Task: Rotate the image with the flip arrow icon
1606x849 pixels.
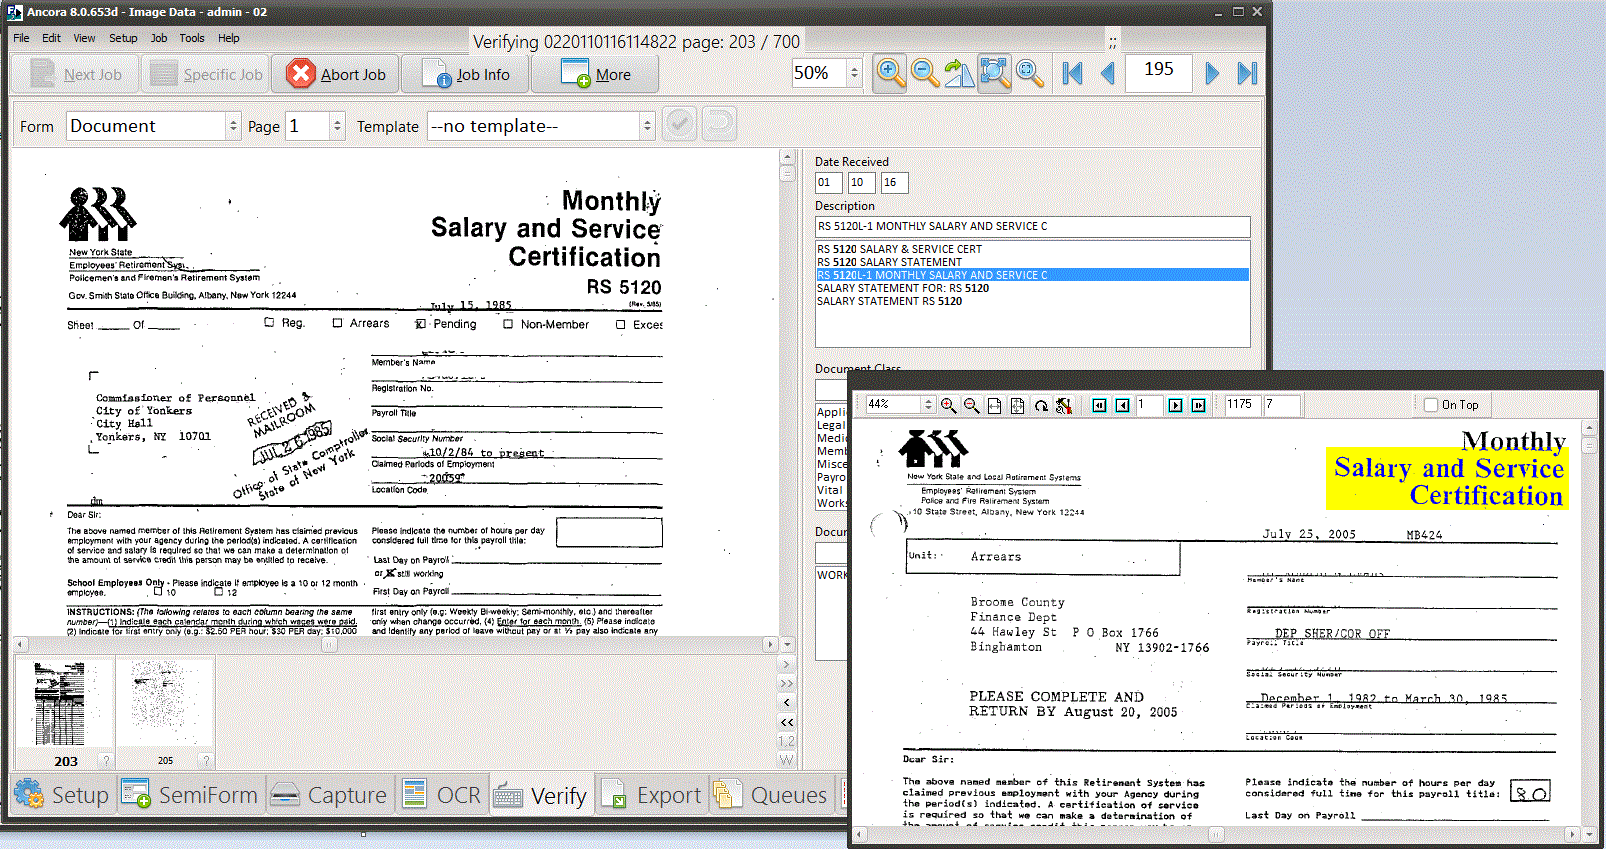Action: click(x=959, y=73)
